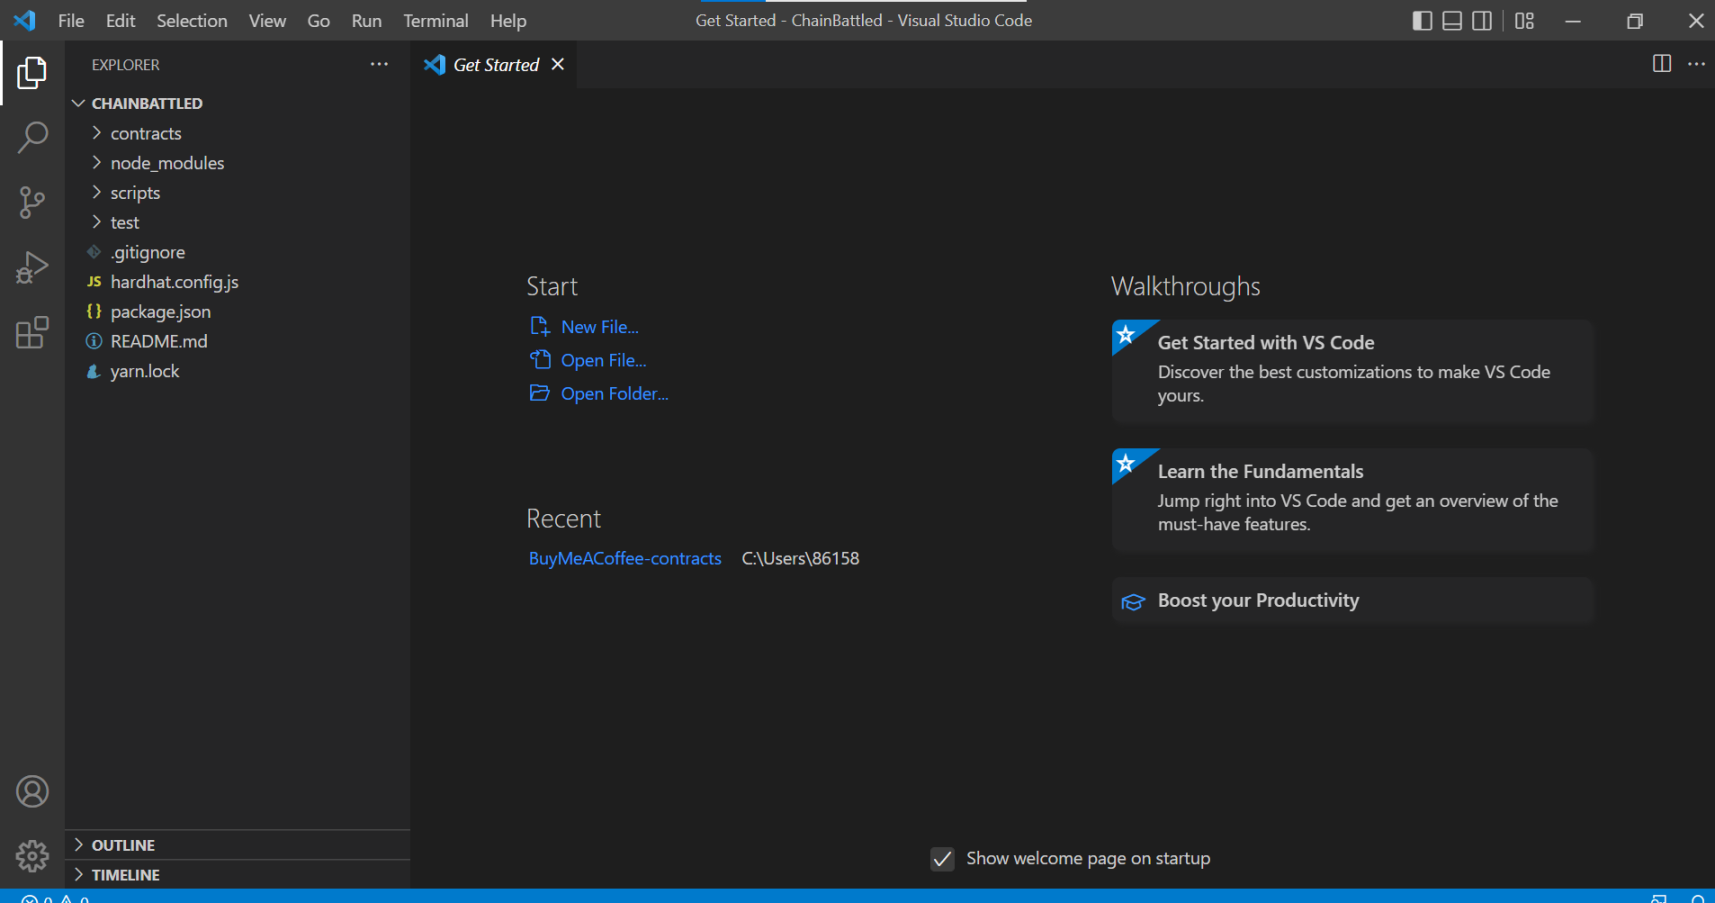Open the Search view in activity bar
Image resolution: width=1715 pixels, height=903 pixels.
pyautogui.click(x=32, y=138)
